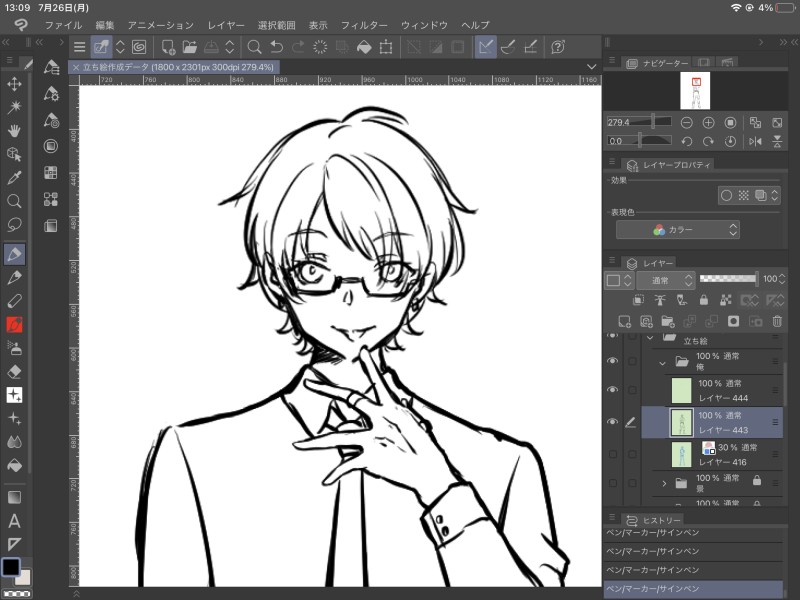
Task: Select the Gradient tool
Action: click(14, 497)
